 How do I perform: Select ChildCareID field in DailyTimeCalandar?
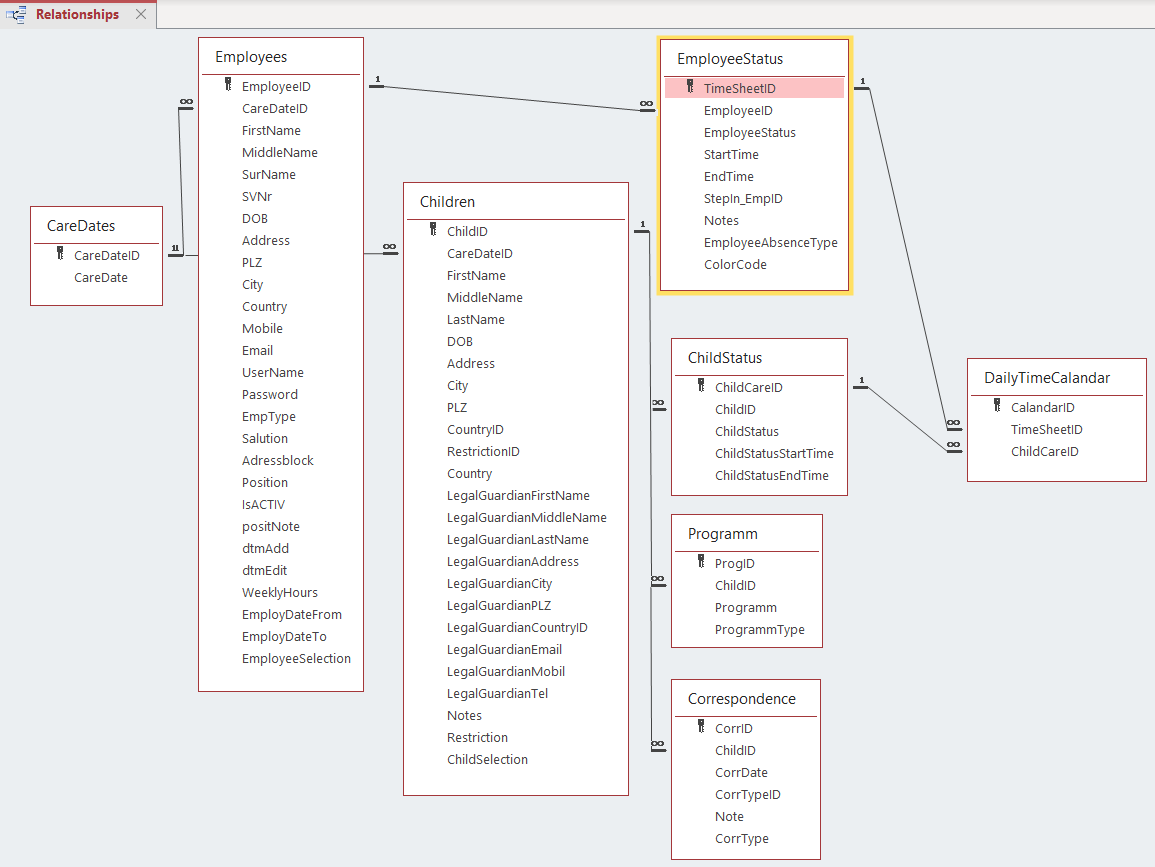1045,452
